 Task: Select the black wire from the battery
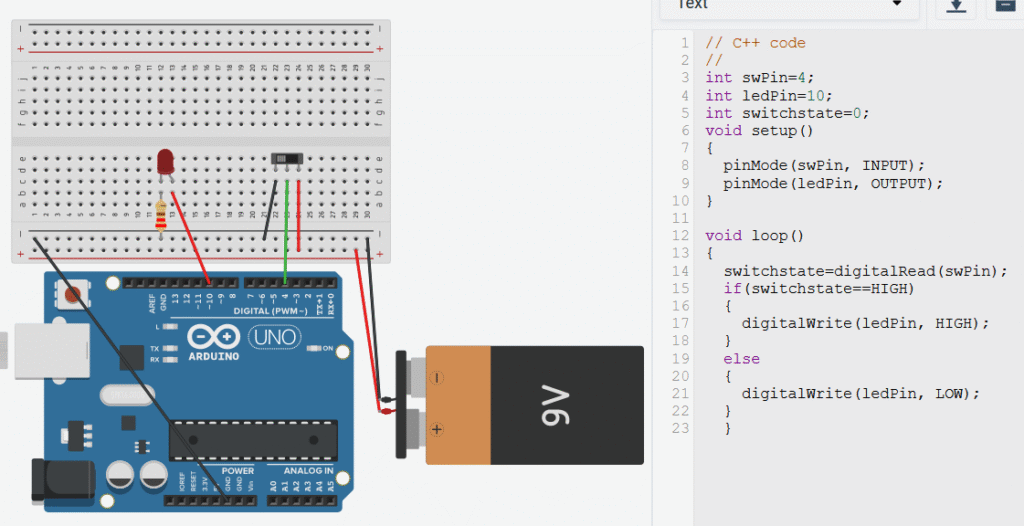coord(374,319)
